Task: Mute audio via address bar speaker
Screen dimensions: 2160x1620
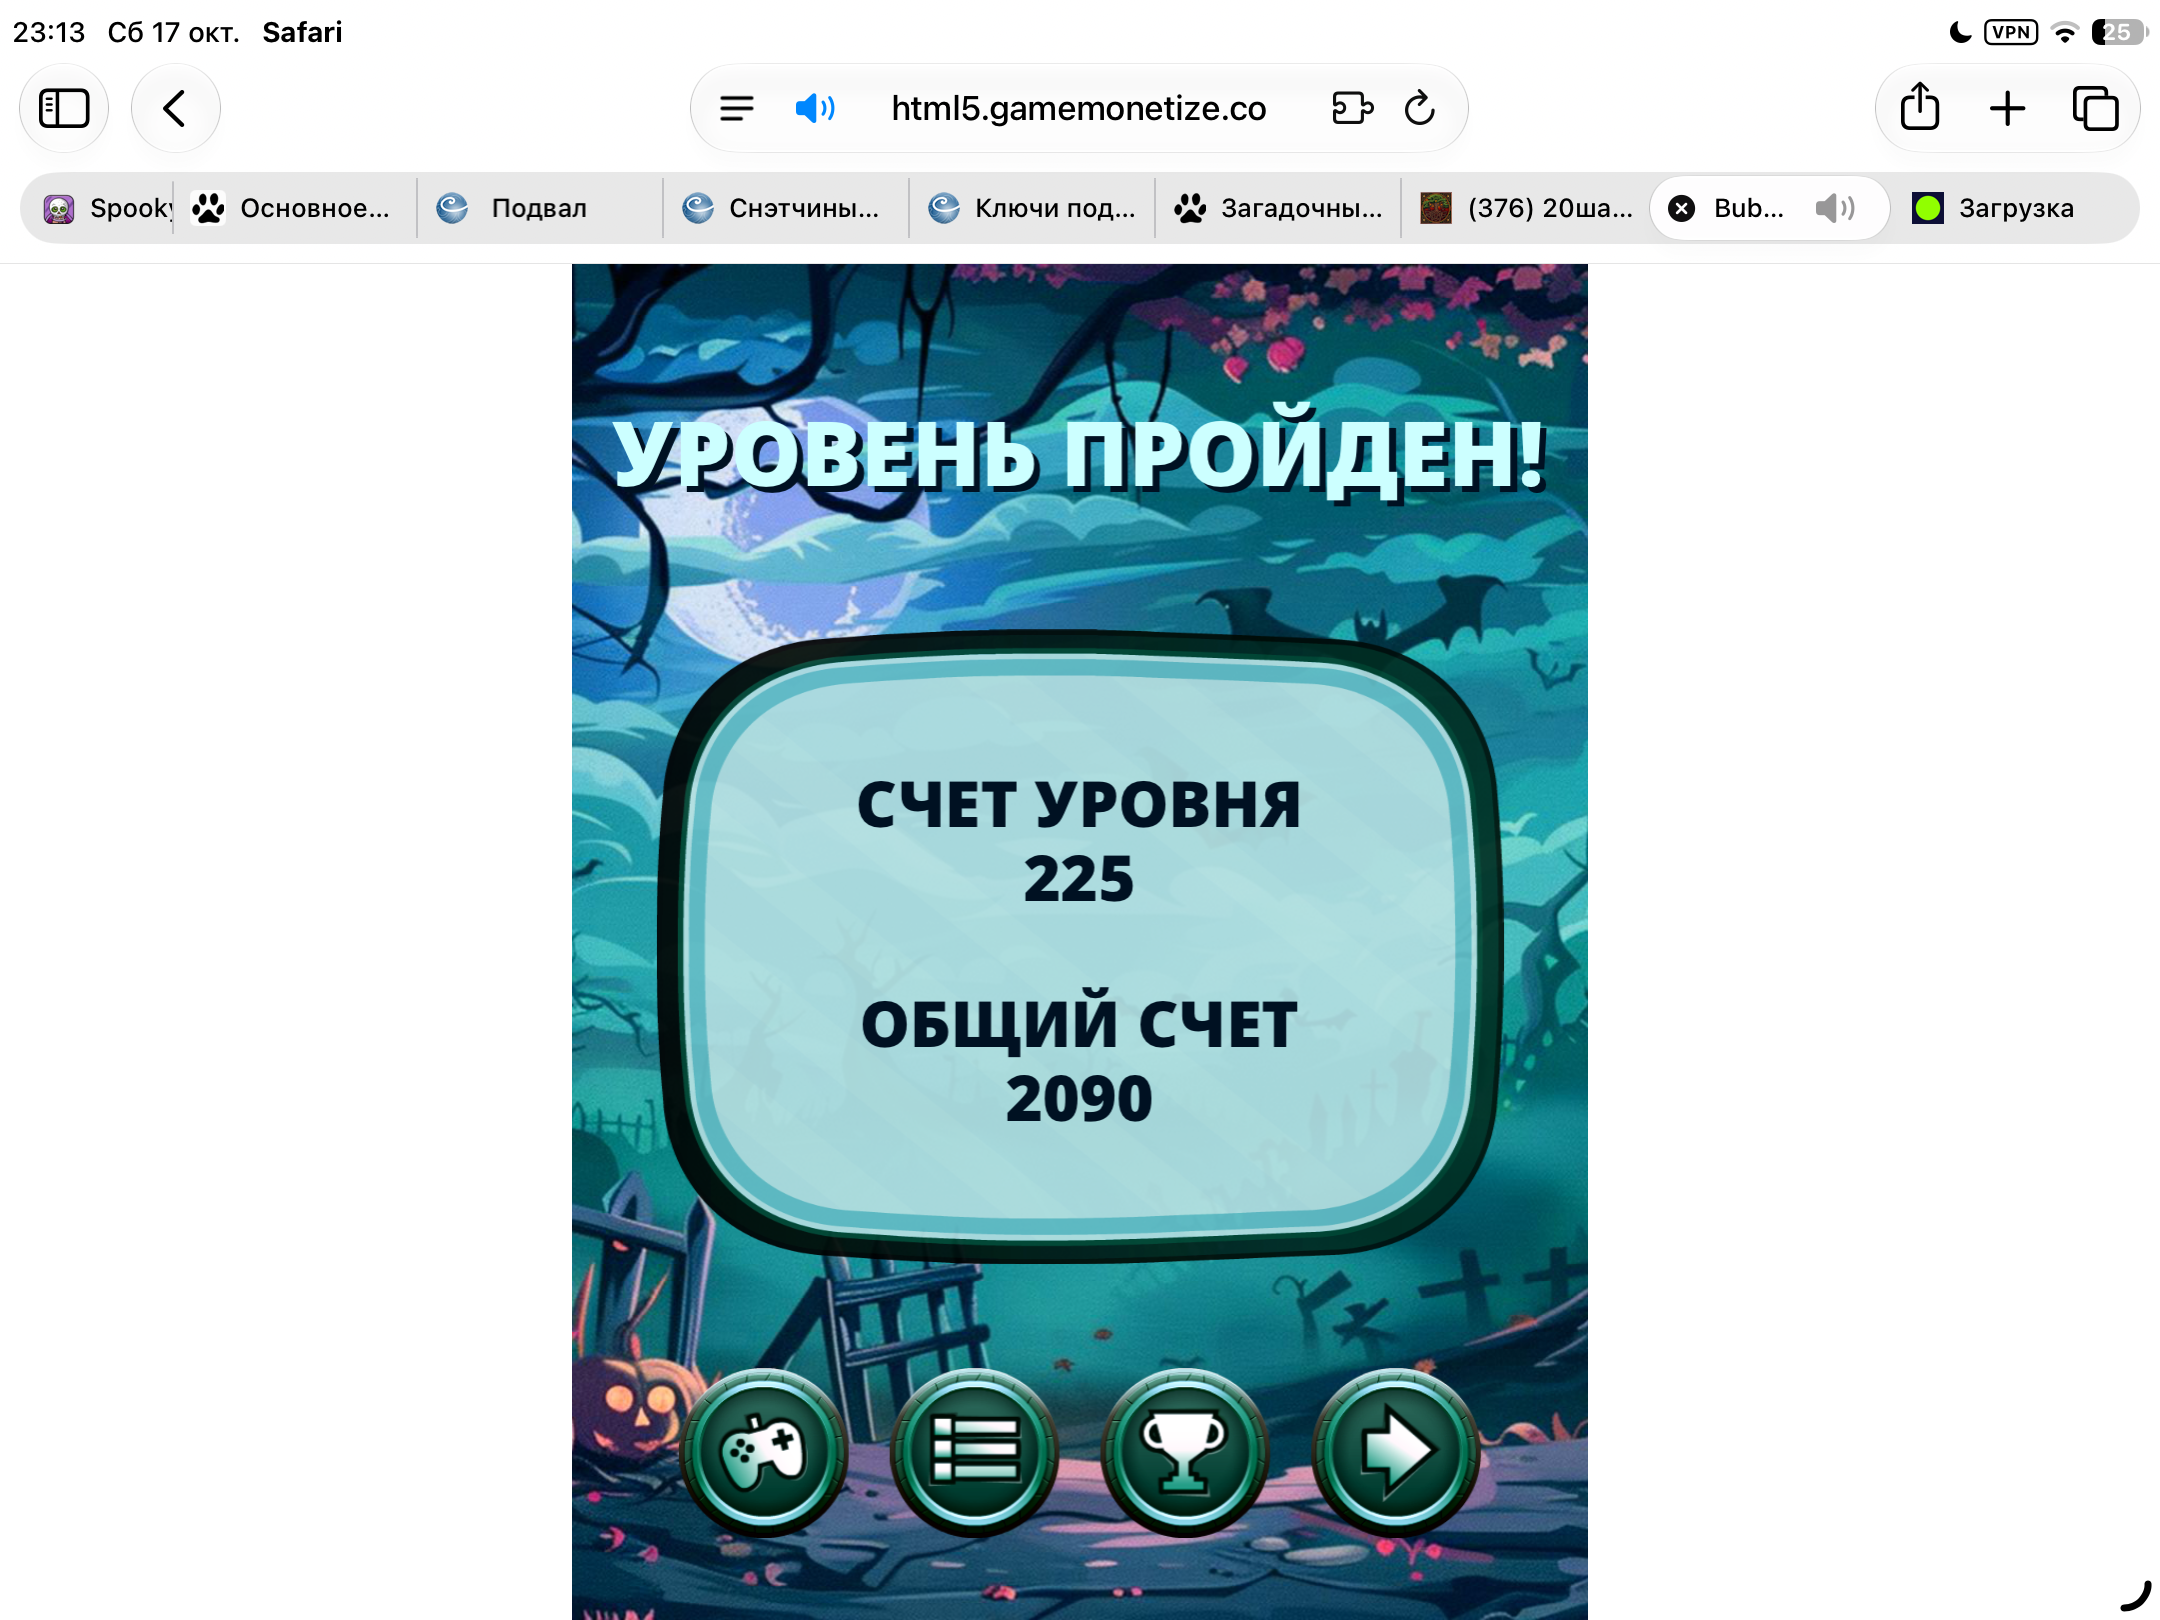Action: pyautogui.click(x=815, y=108)
